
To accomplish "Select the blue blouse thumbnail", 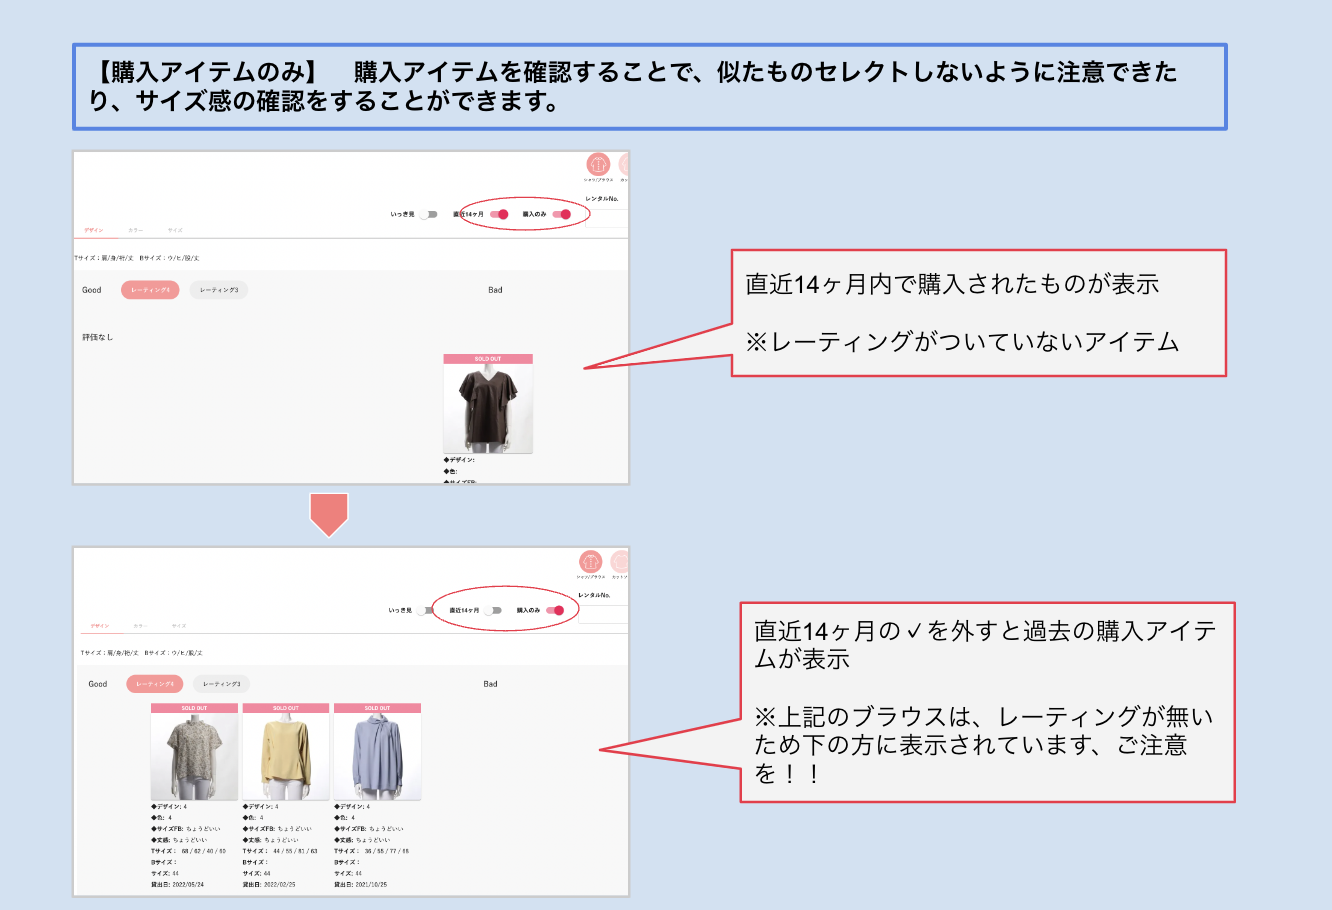I will 377,756.
